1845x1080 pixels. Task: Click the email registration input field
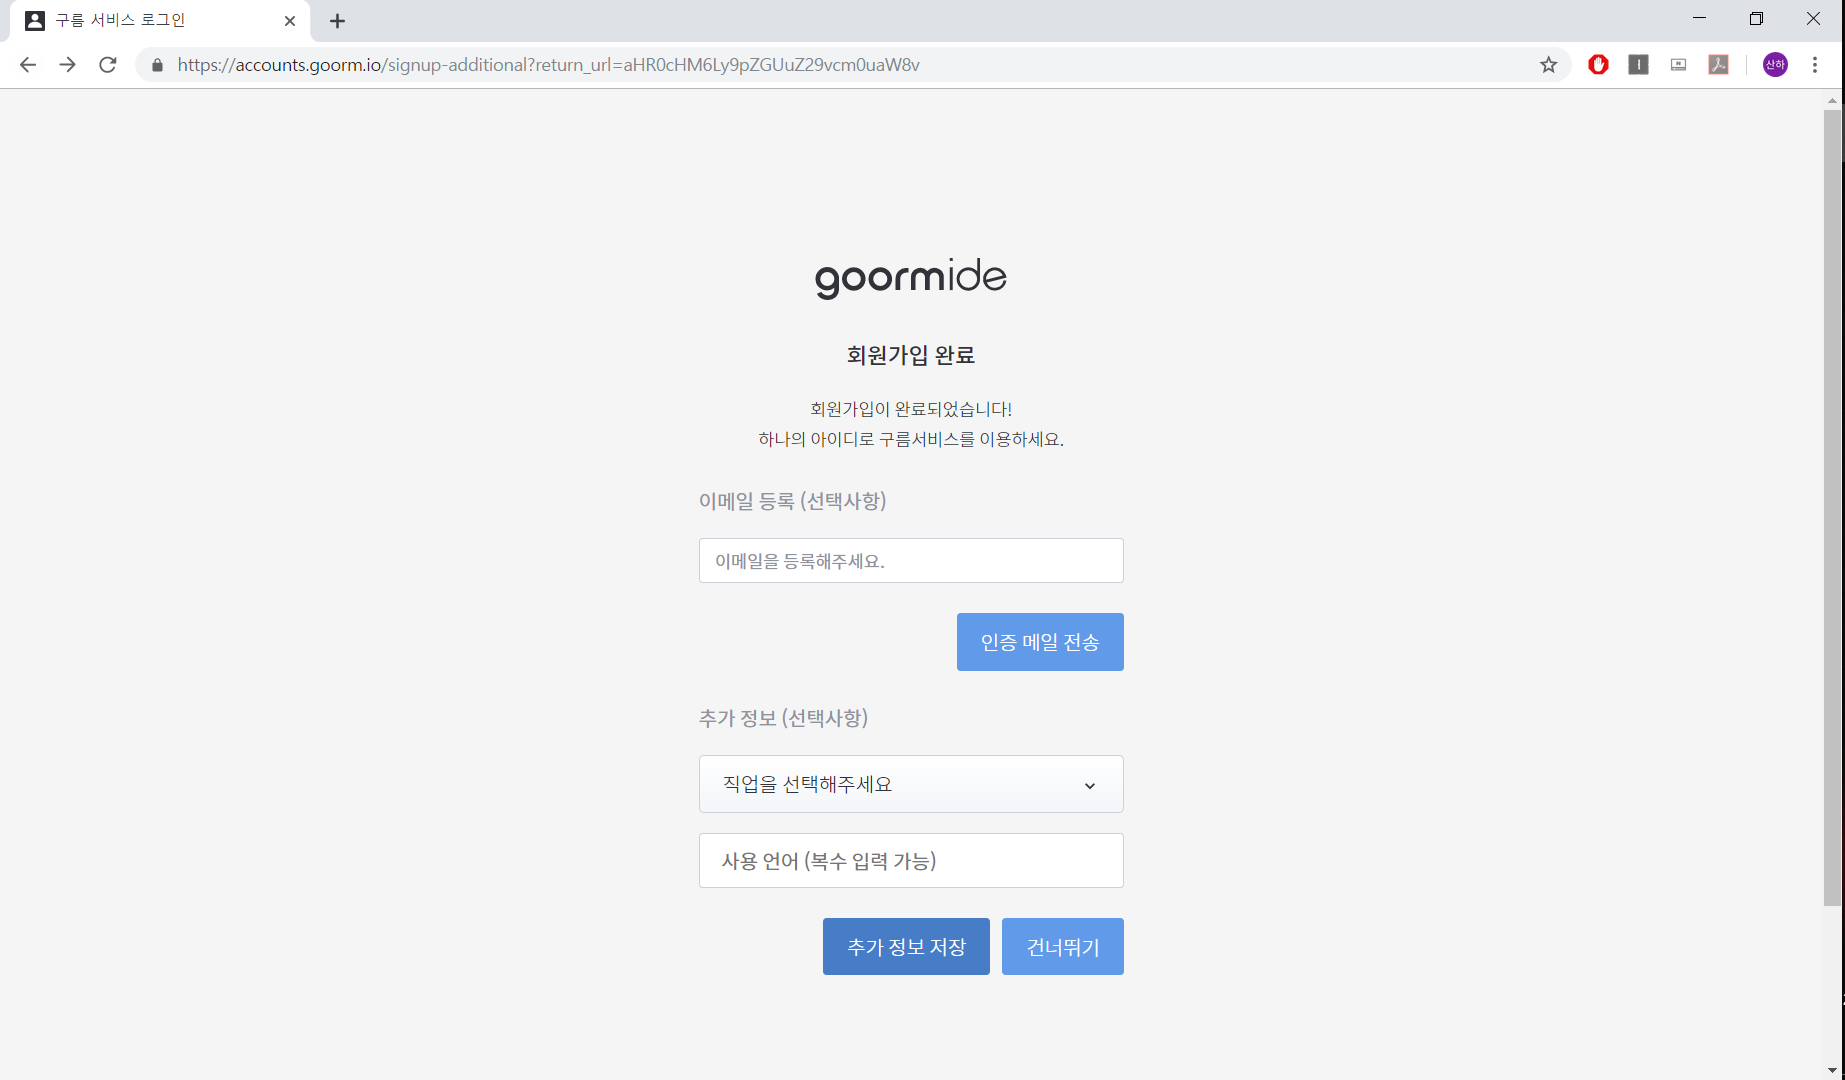911,561
